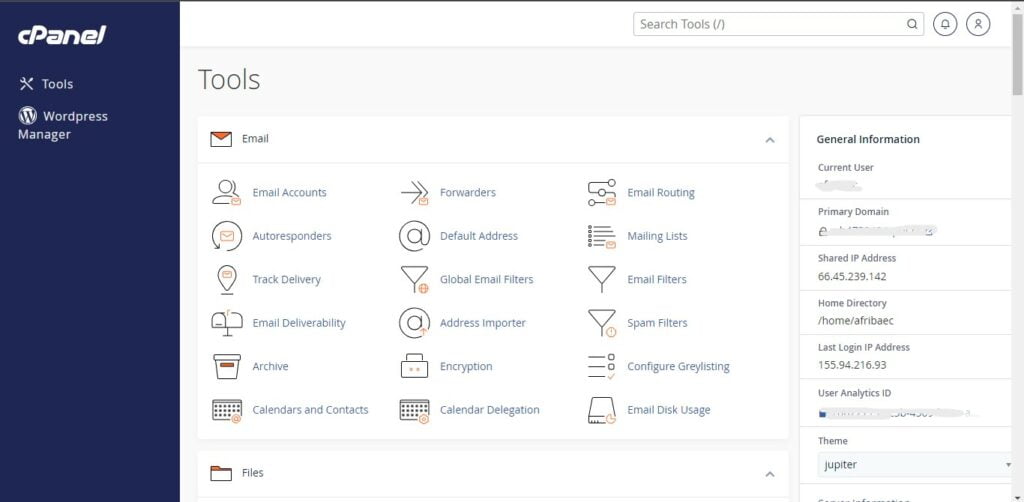
Task: Click Last Login IP 155.94.216.93
Action: 852,365
